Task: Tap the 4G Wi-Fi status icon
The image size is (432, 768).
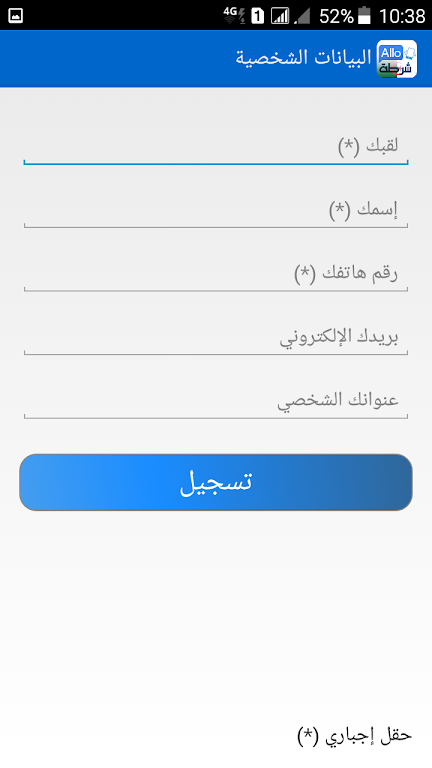Action: coord(234,16)
